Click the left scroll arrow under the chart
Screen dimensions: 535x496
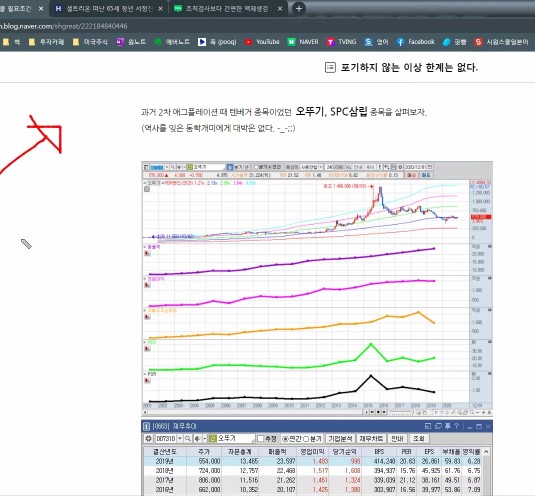click(145, 412)
